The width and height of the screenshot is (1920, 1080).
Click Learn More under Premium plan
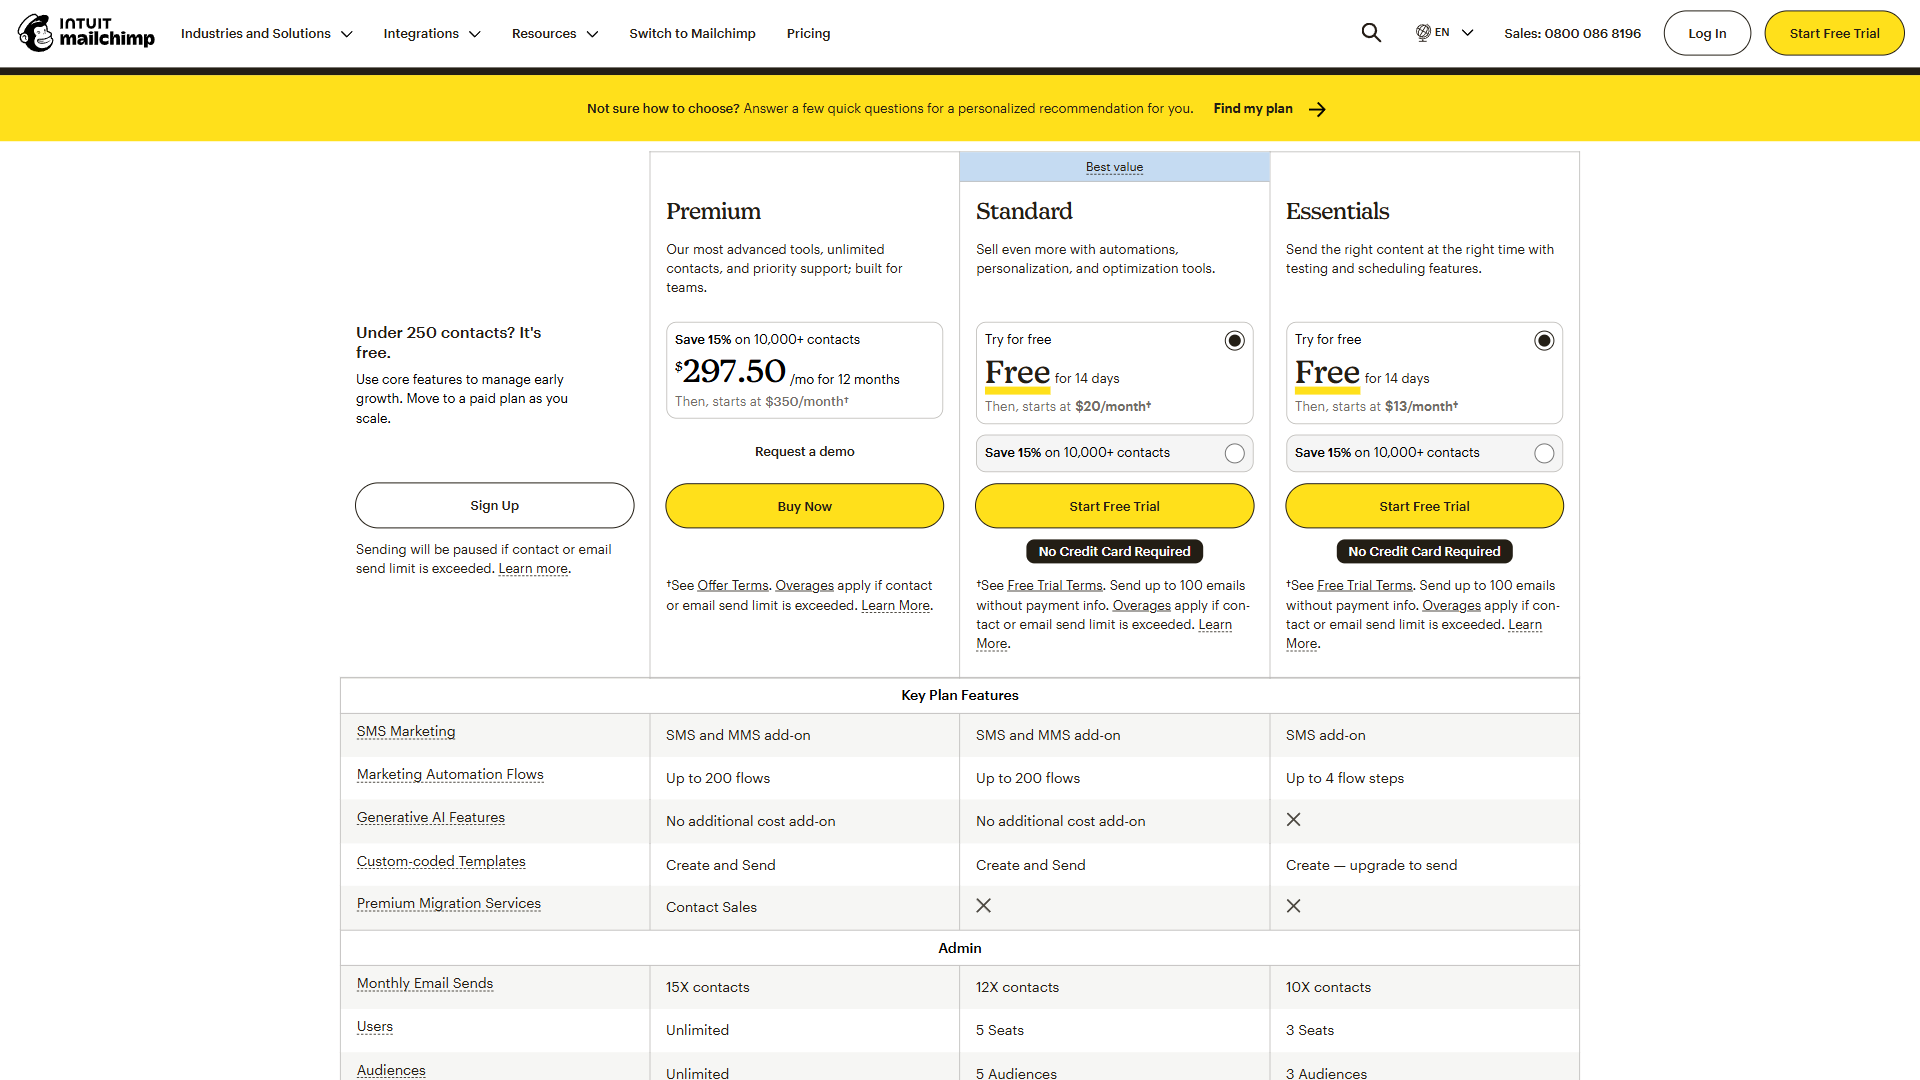pyautogui.click(x=895, y=606)
